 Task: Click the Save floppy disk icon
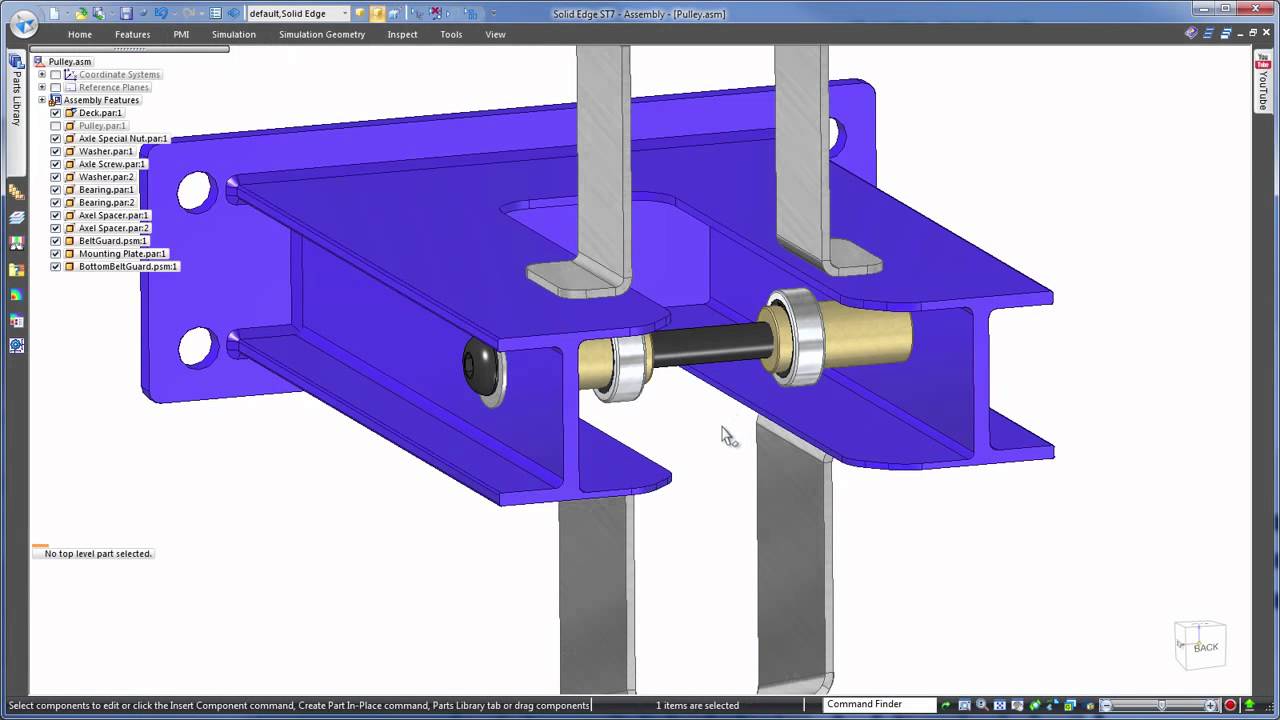(126, 14)
